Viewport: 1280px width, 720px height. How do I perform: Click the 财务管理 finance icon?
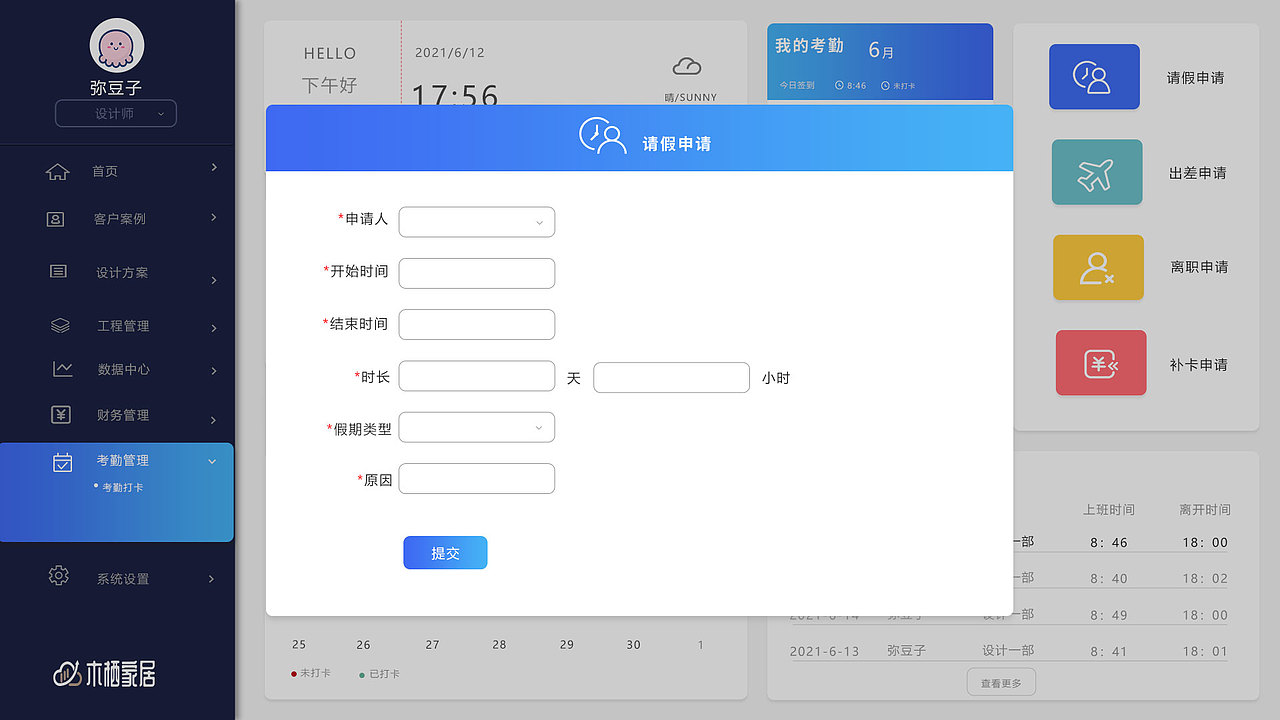[x=59, y=414]
